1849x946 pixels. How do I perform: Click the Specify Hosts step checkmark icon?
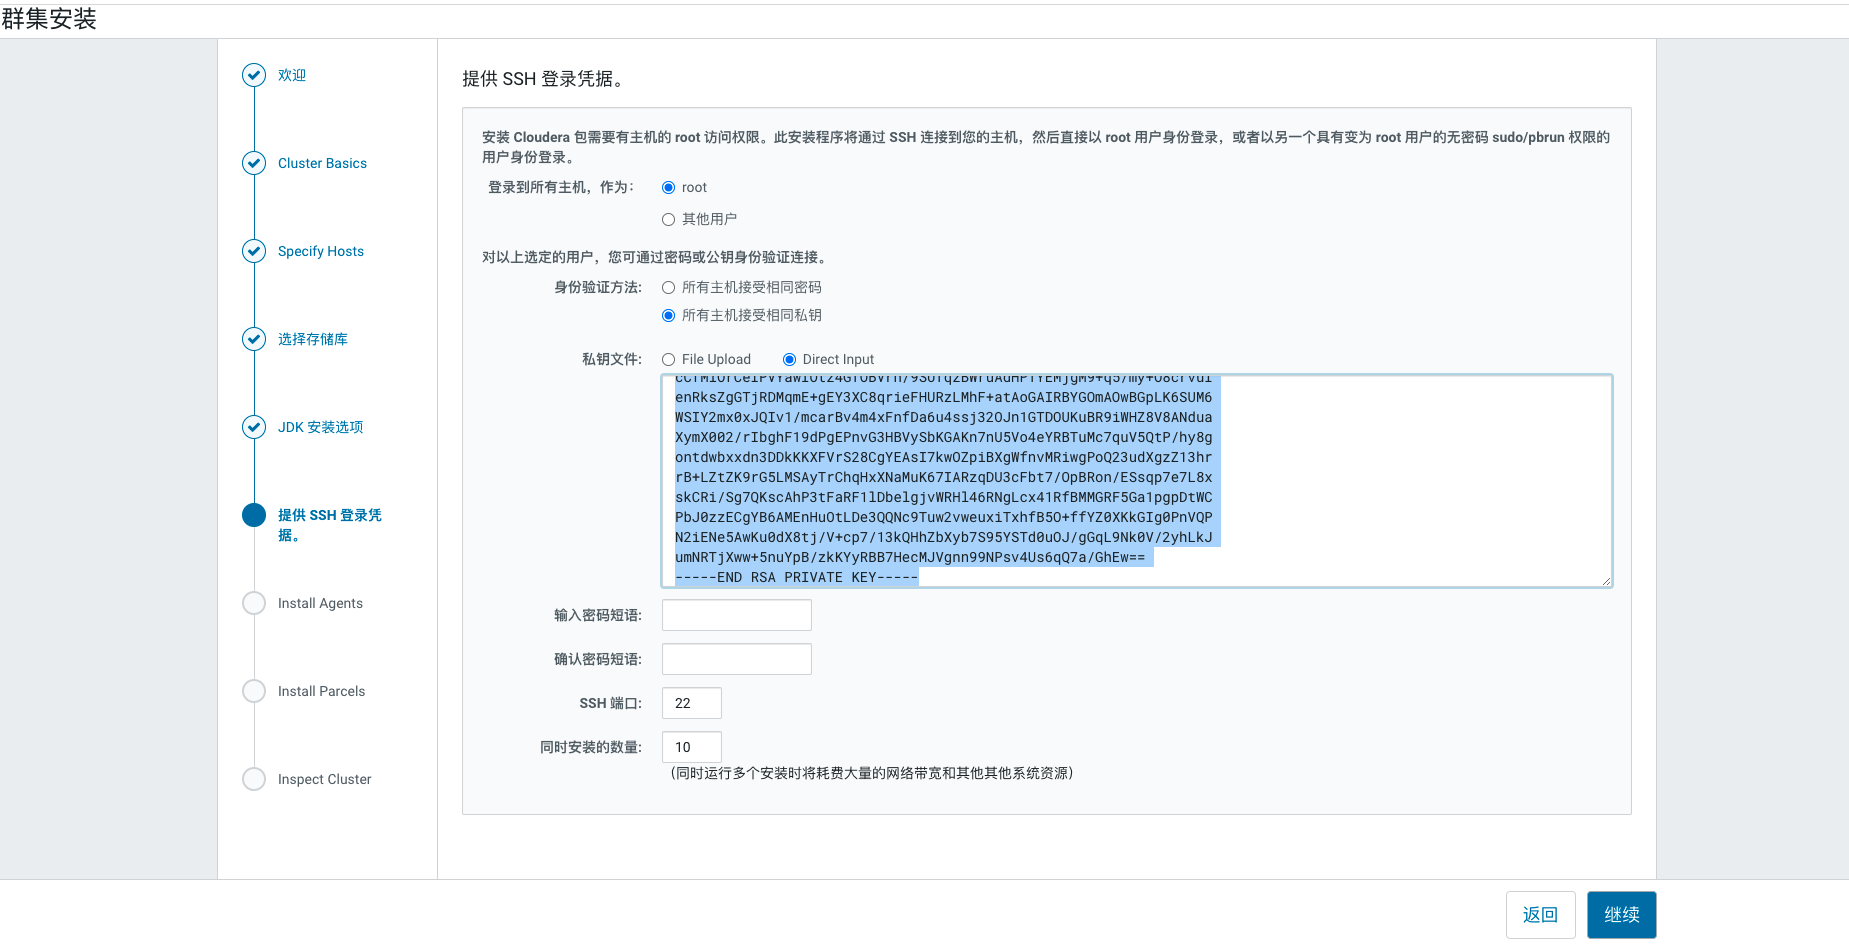click(x=254, y=251)
